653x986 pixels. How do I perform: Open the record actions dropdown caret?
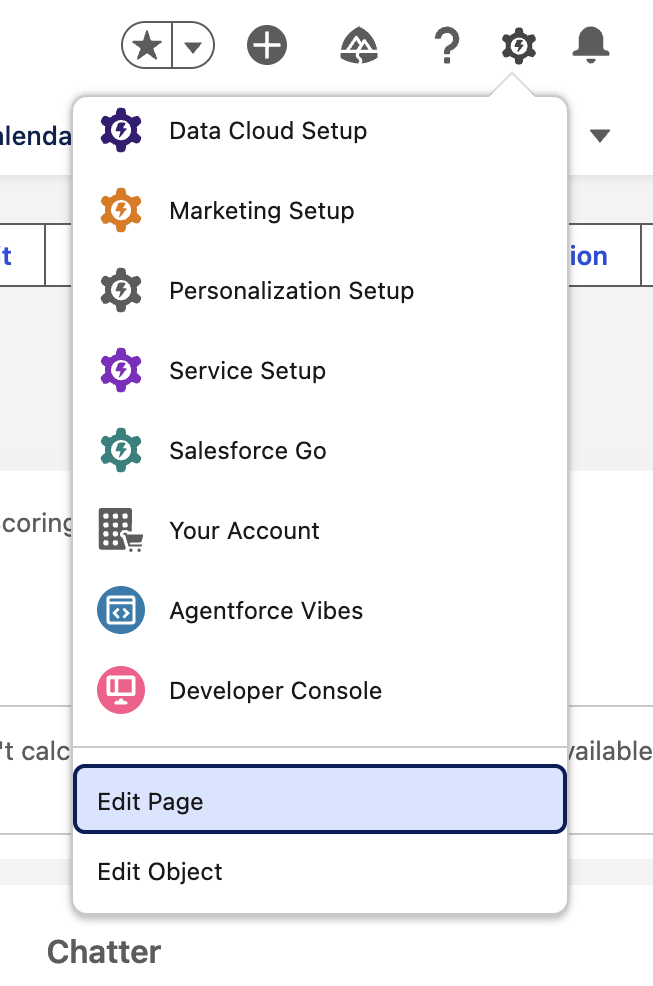(600, 136)
